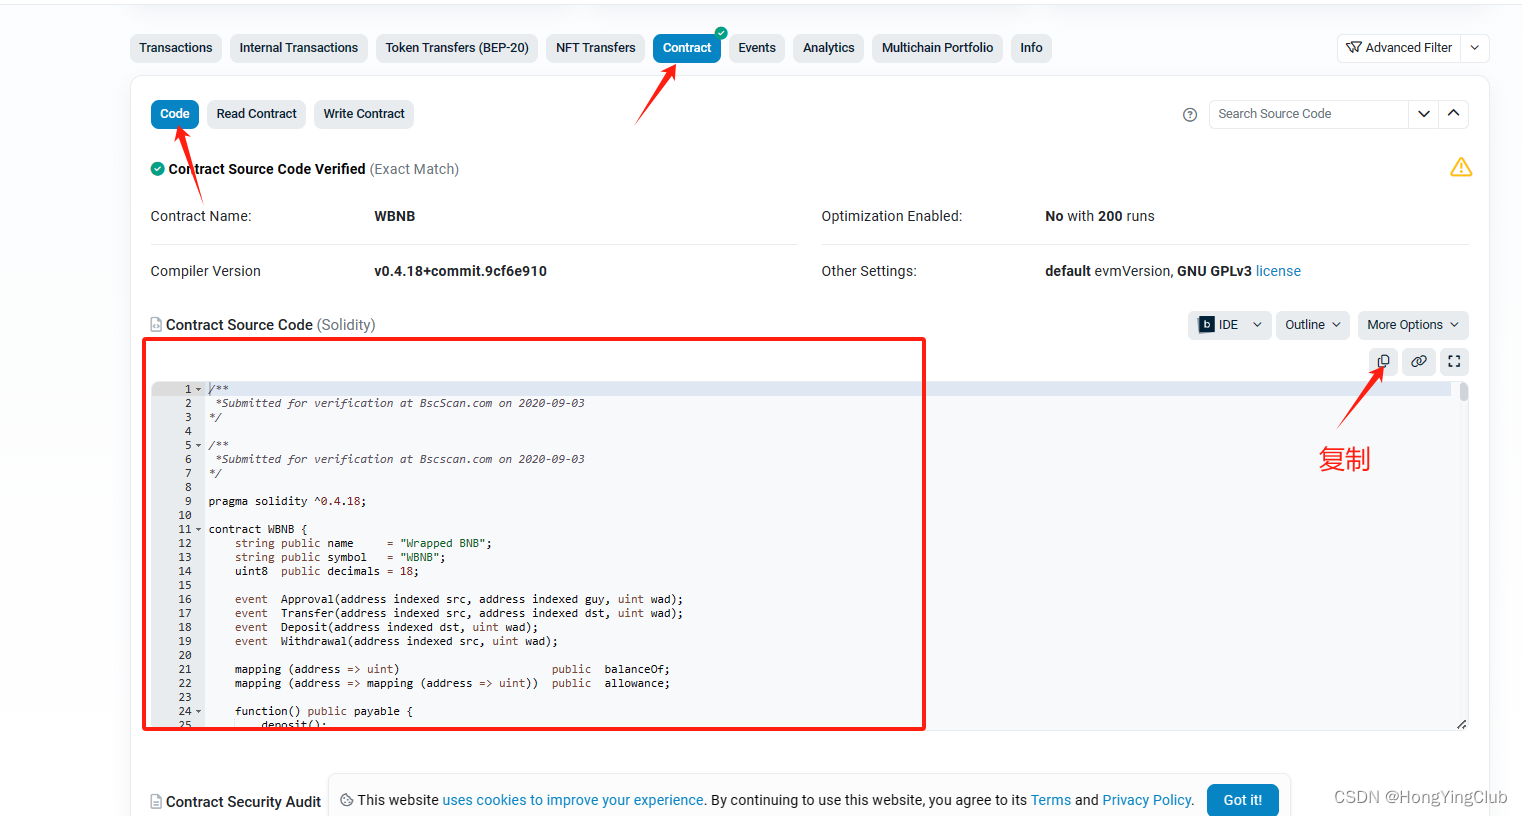
Task: Click the Contract Source Code file icon
Action: pyautogui.click(x=156, y=325)
